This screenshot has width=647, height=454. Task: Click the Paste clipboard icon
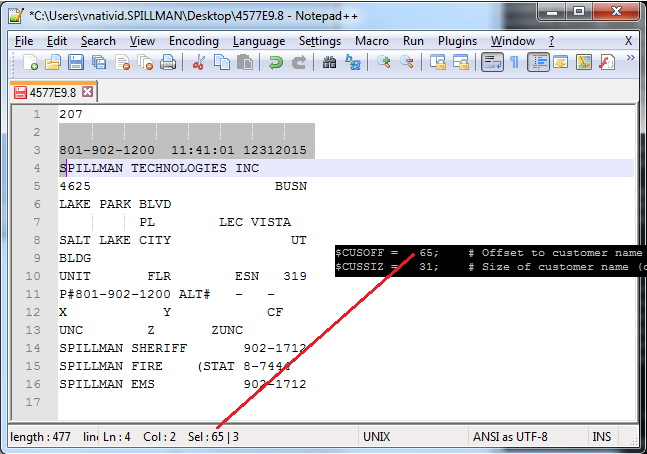pos(245,62)
